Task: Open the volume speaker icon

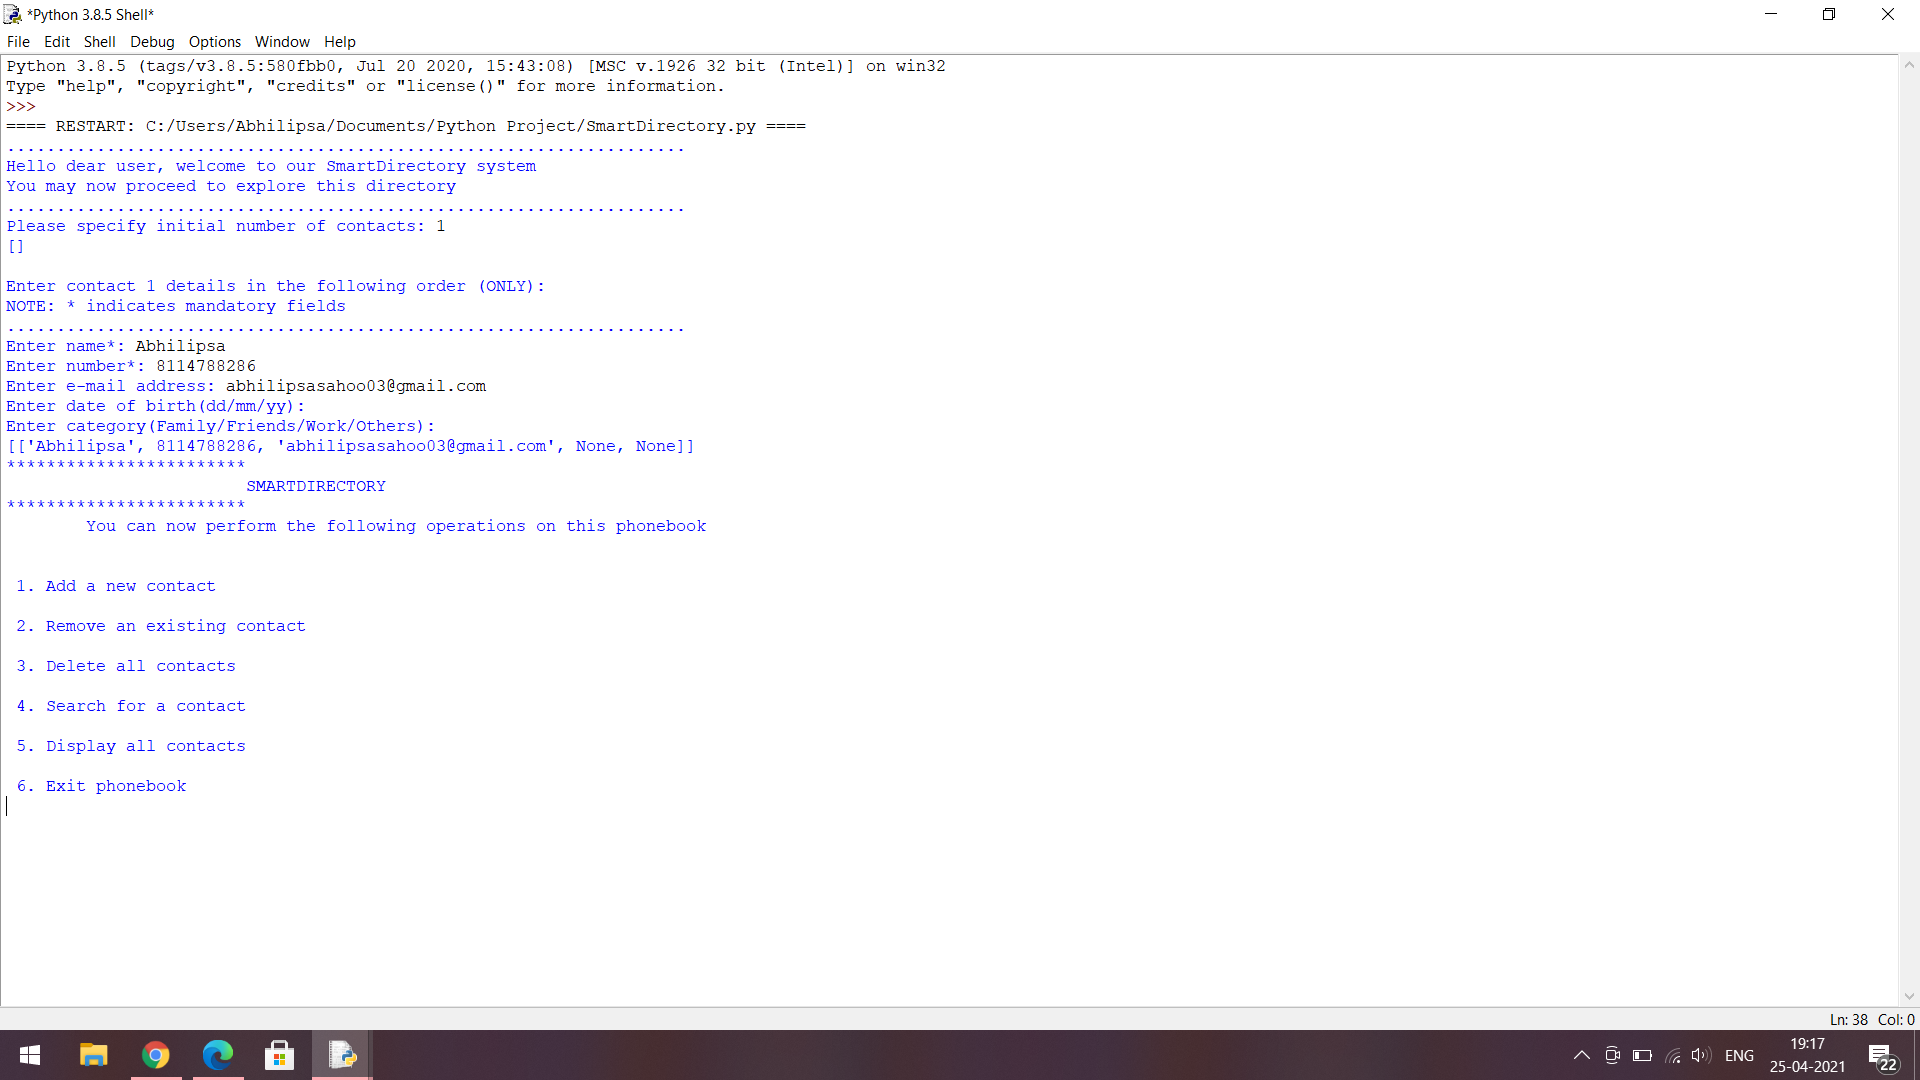Action: pyautogui.click(x=1700, y=1055)
